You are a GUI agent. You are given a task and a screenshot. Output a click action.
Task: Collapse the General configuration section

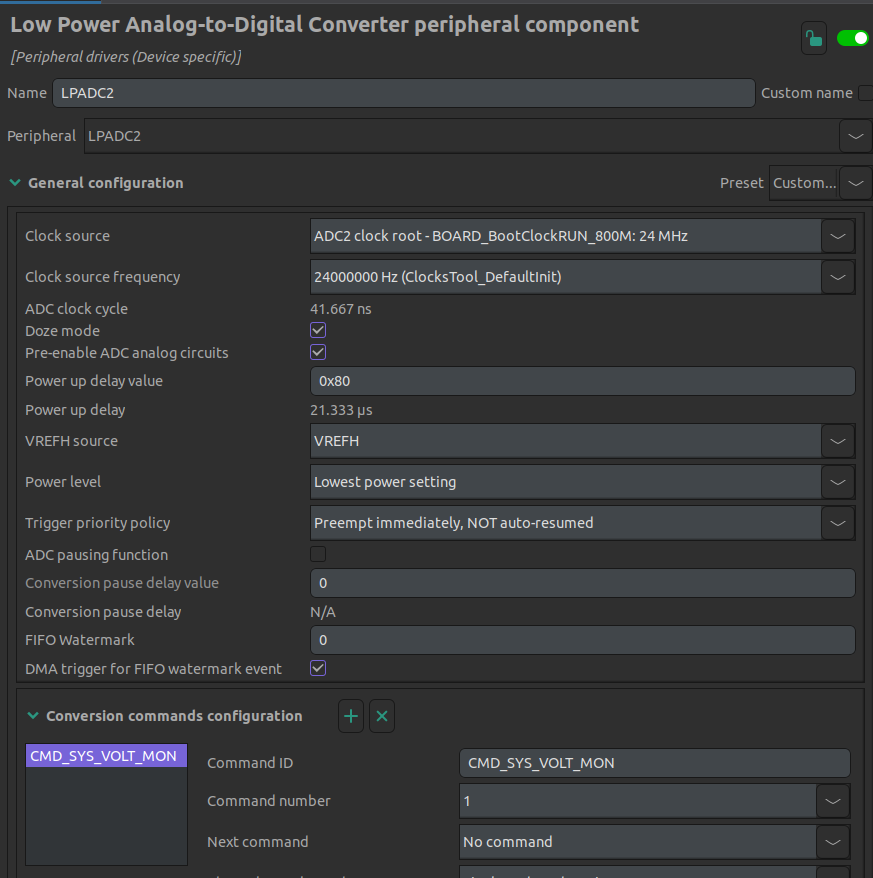[x=15, y=183]
